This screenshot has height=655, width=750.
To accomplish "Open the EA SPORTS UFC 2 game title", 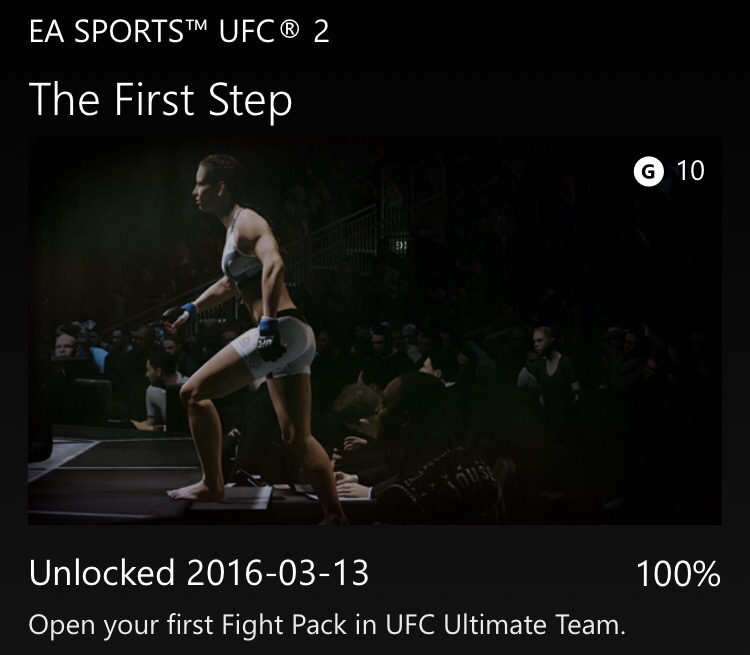I will pos(179,31).
